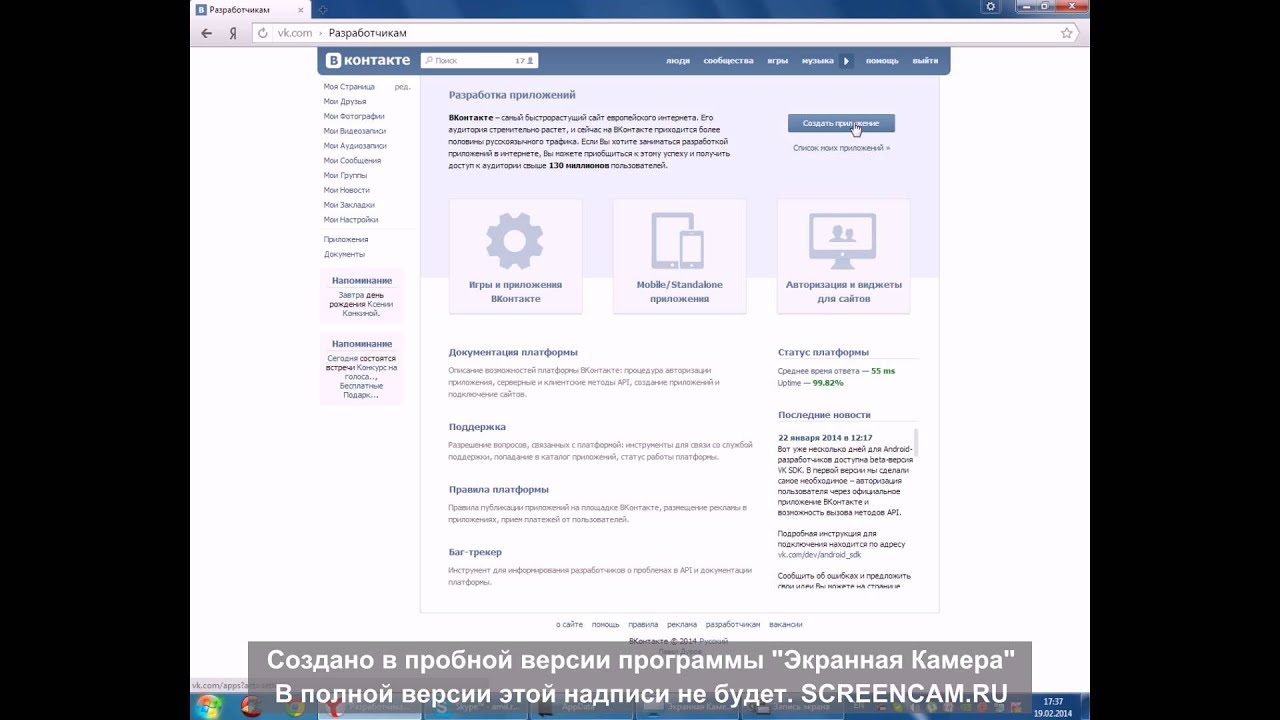1280x720 pixels.
Task: Open 'вакансии' footer link
Action: click(786, 624)
